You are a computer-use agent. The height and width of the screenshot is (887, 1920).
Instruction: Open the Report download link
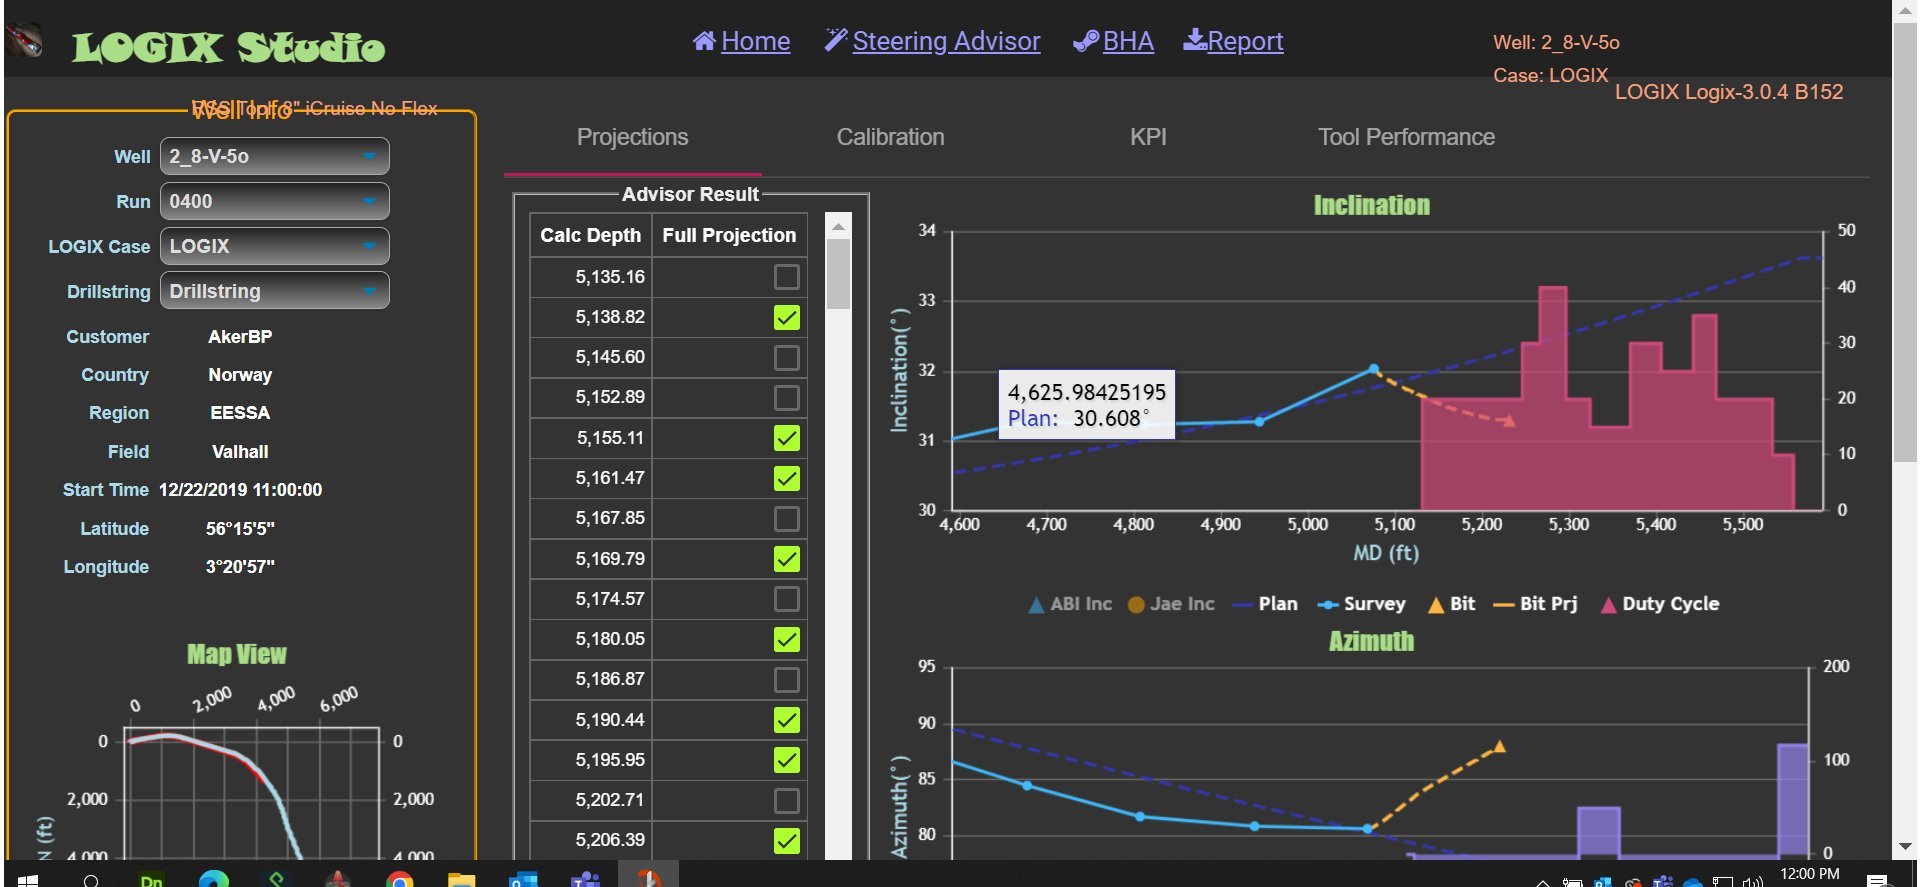pos(1233,41)
